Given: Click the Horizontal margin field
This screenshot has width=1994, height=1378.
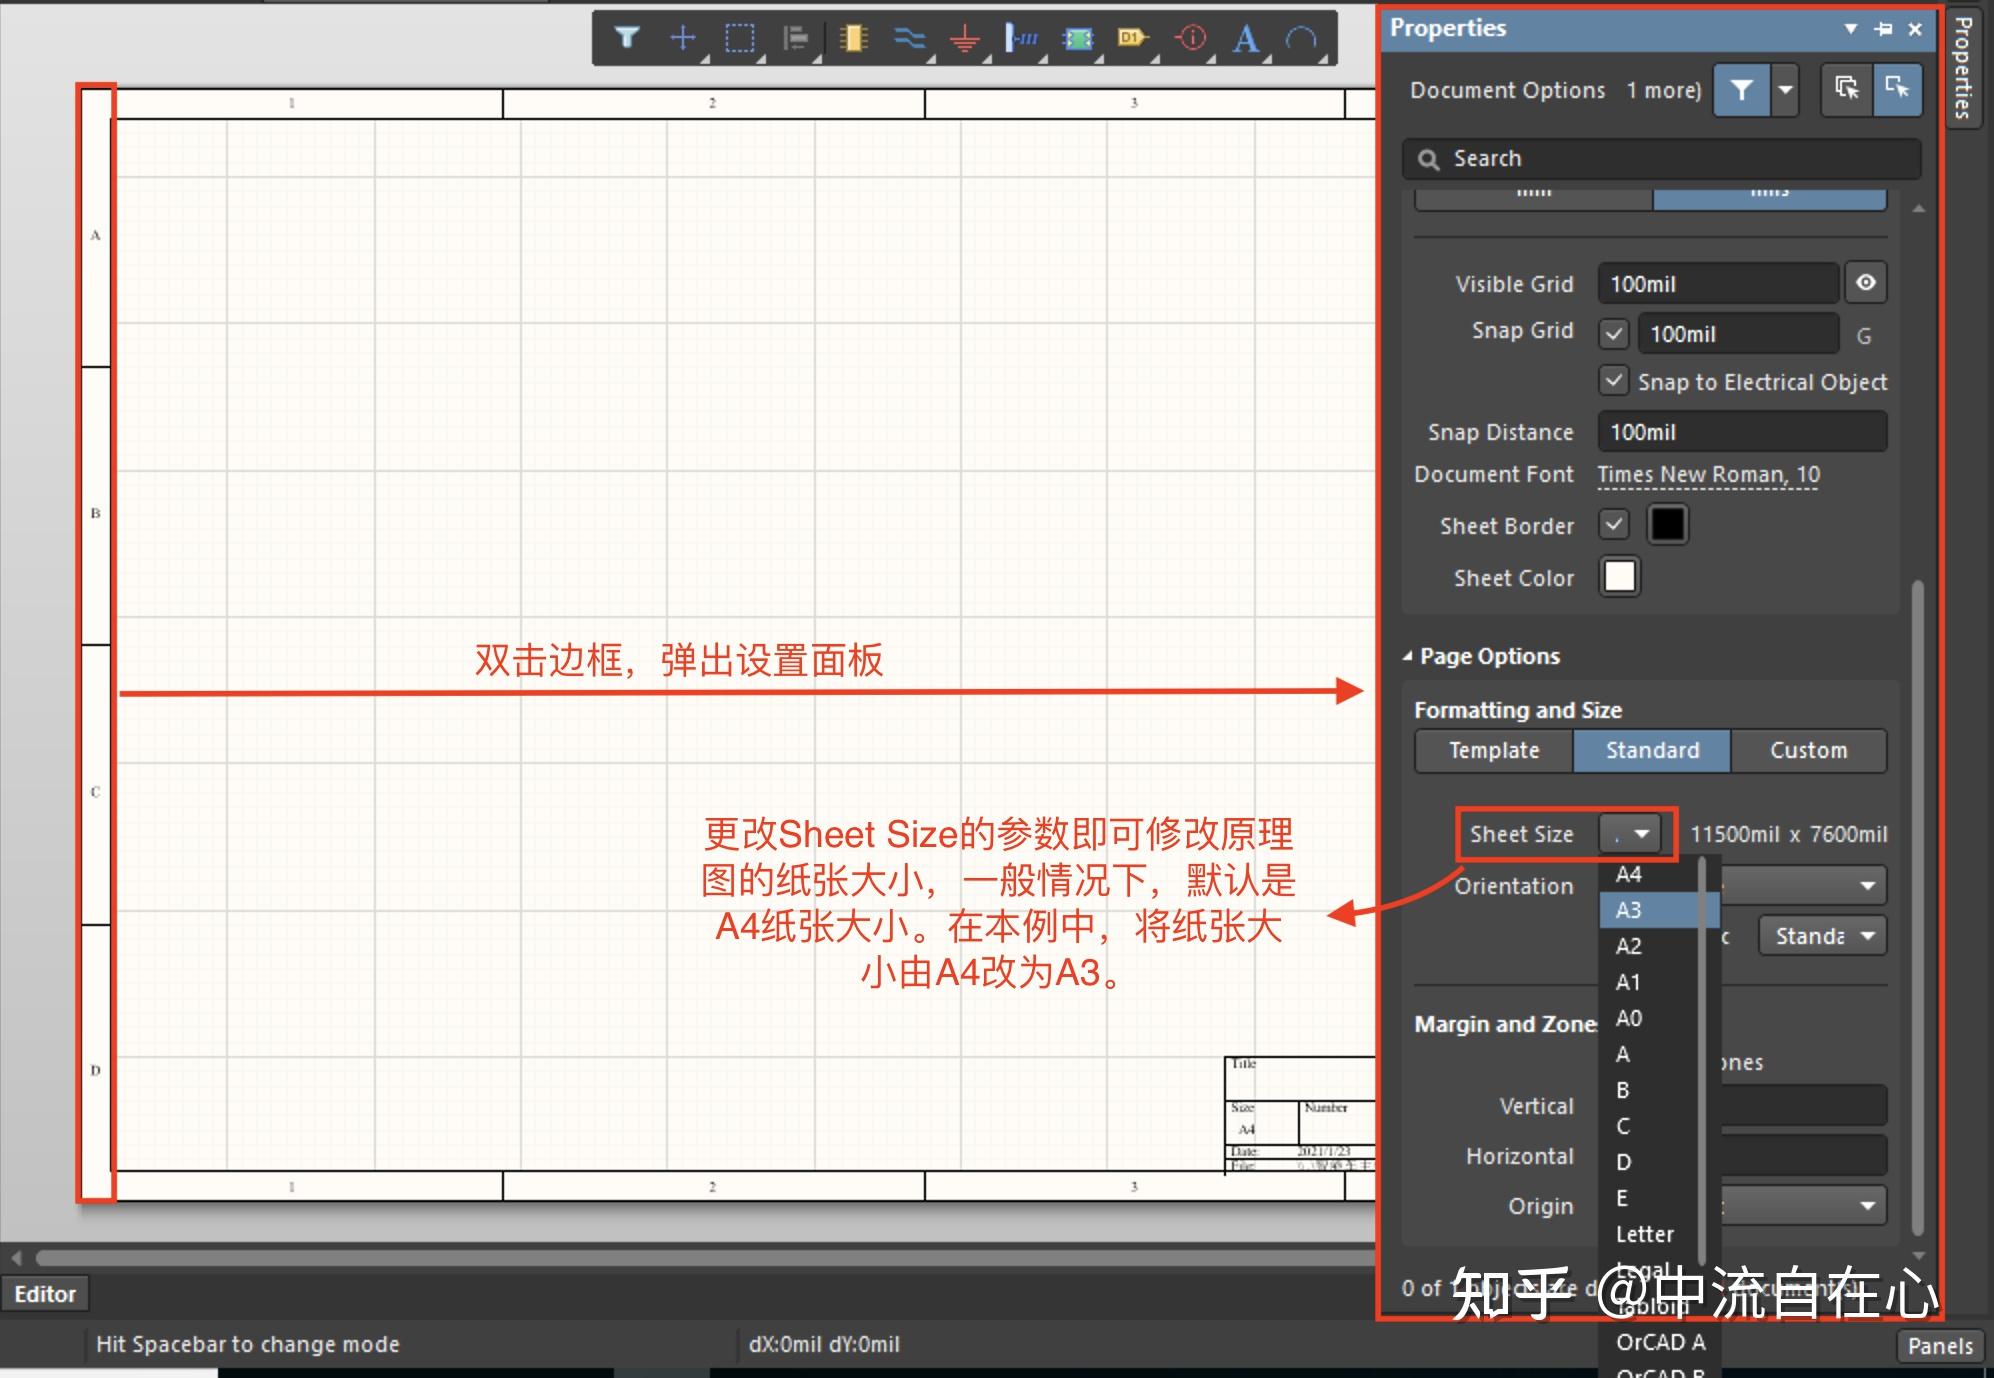Looking at the screenshot, I should [1803, 1156].
